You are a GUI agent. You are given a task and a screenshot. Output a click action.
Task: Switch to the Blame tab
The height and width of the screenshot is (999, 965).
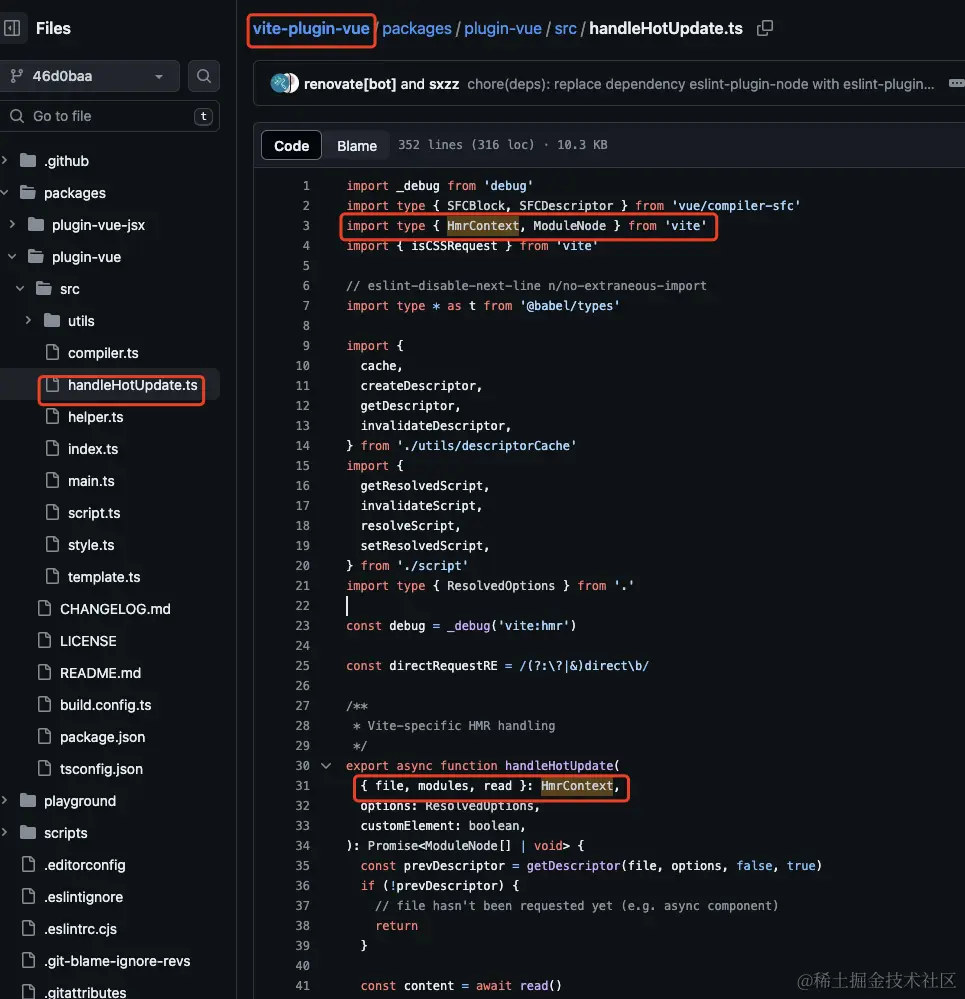point(357,146)
